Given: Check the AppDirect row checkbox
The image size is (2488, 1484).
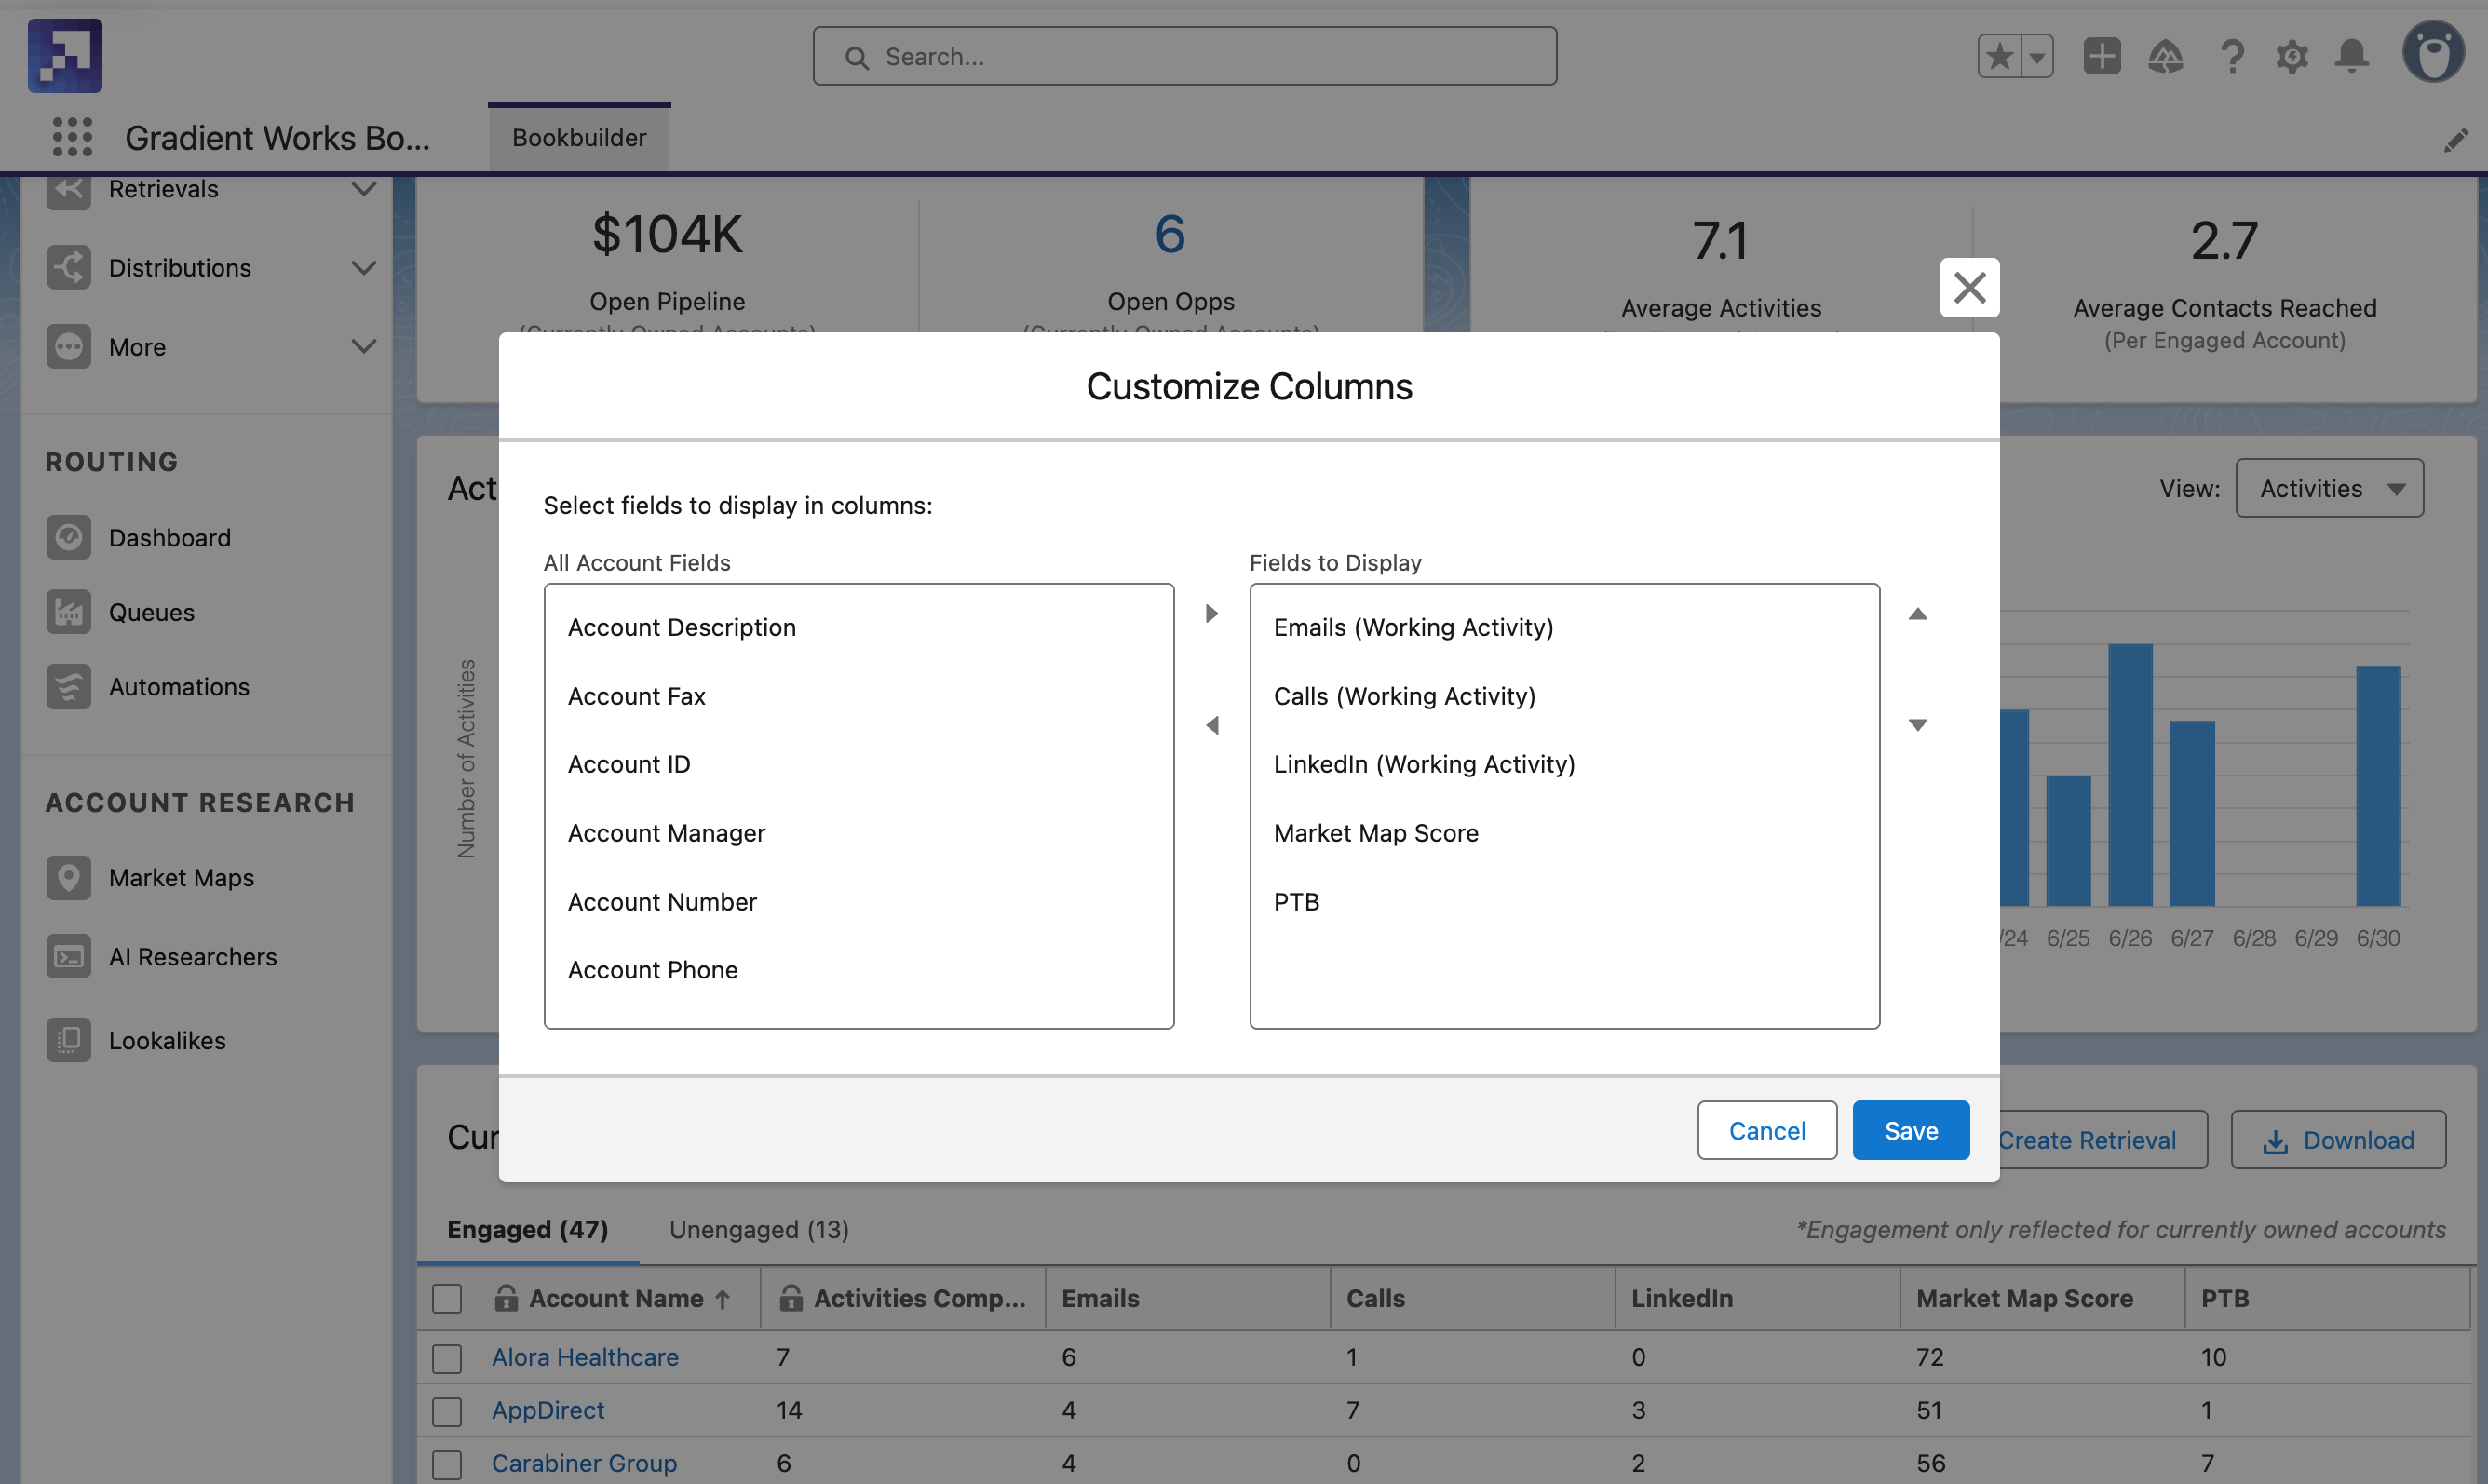Looking at the screenshot, I should click(447, 1411).
